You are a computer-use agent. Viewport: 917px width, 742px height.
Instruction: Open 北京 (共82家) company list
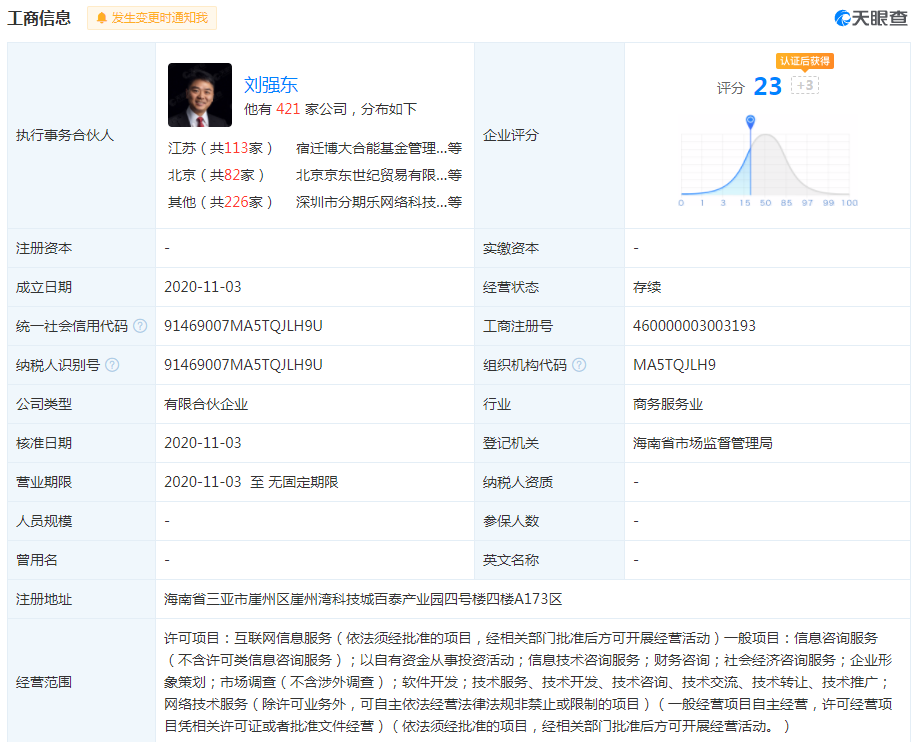tap(216, 175)
